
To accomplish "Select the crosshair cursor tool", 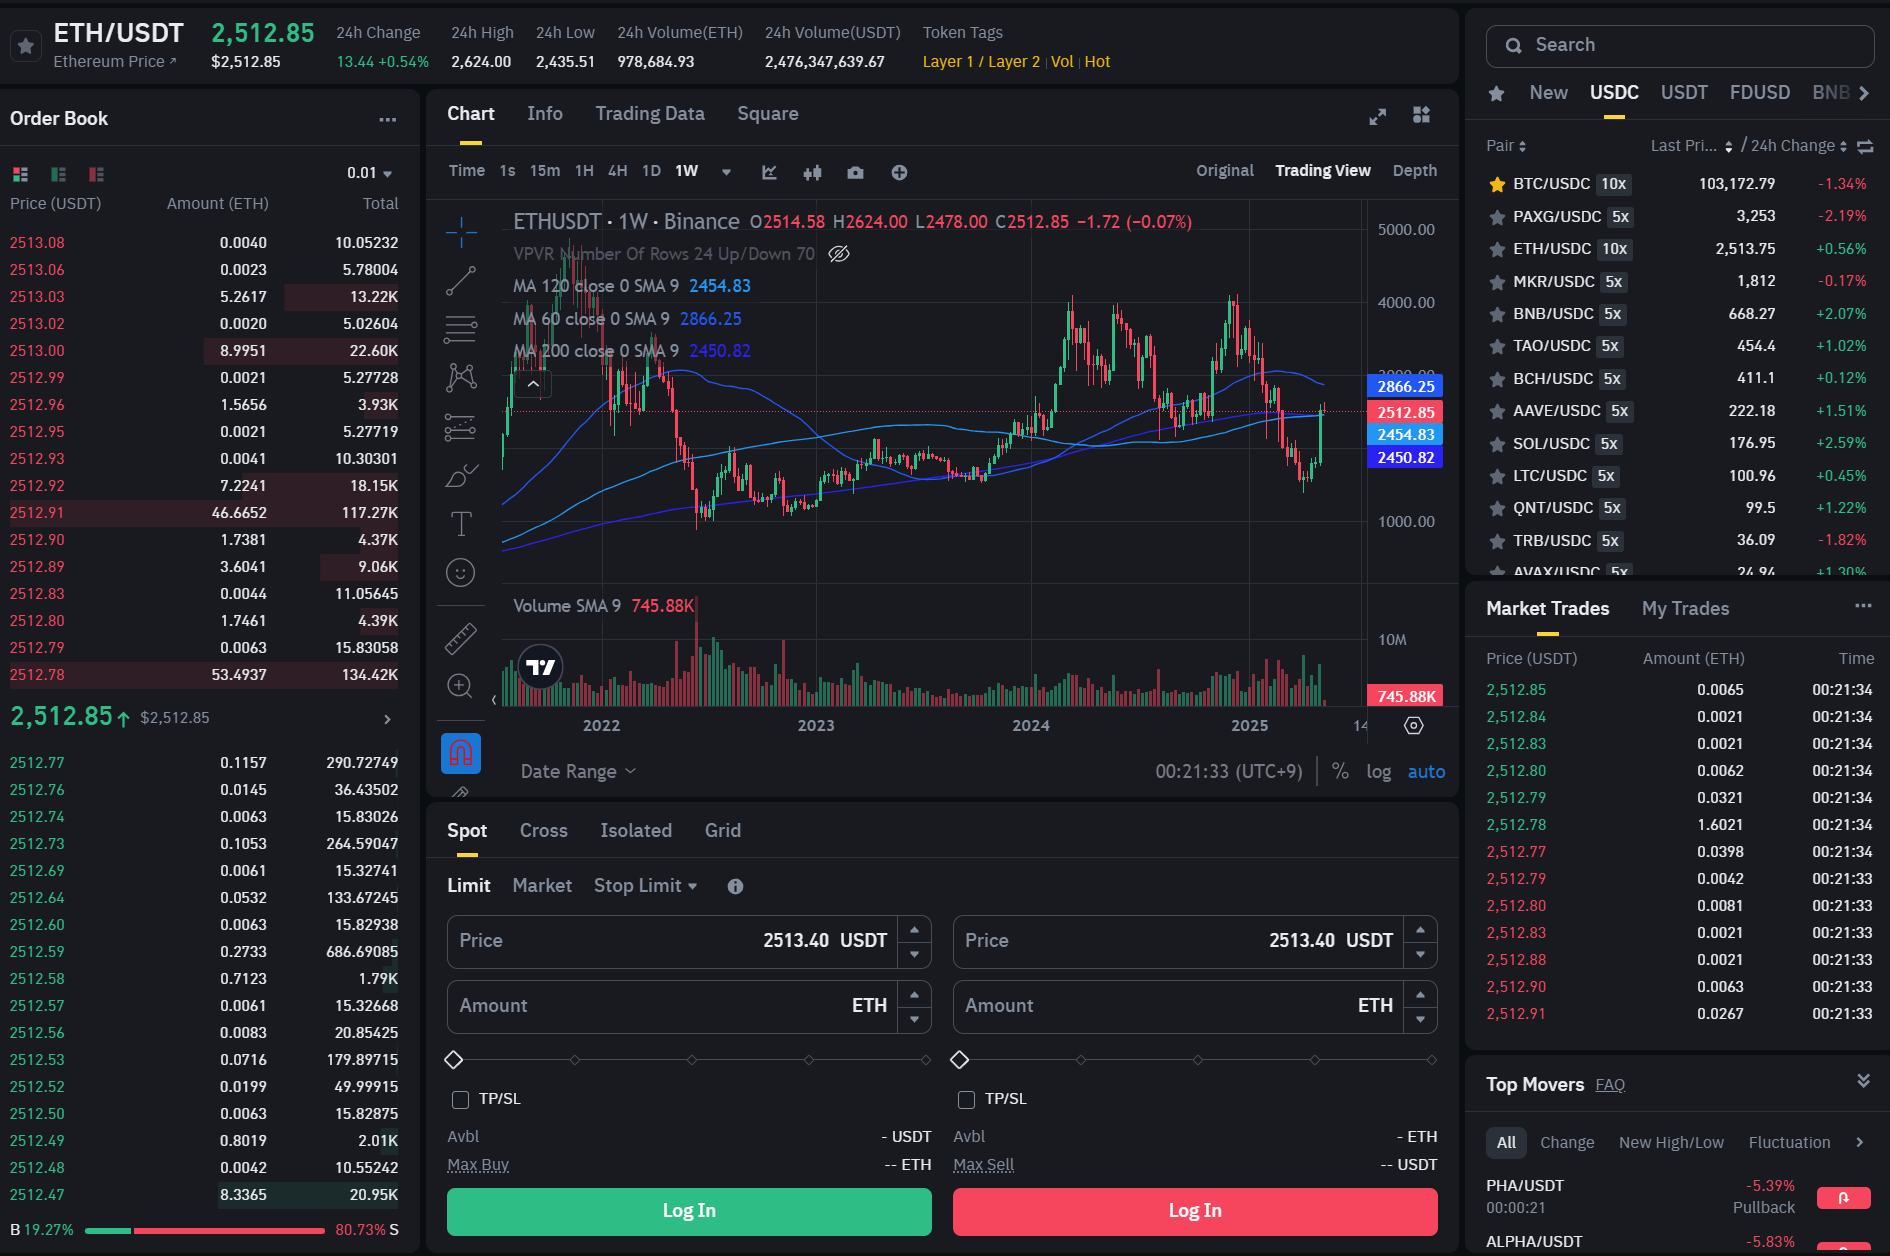I will click(461, 232).
